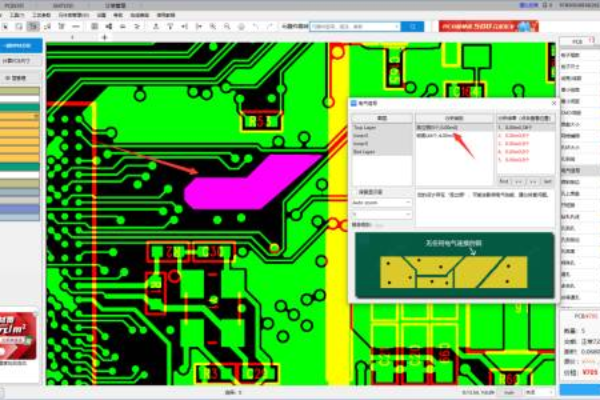
Task: Click the first button under the results
Action: (x=504, y=181)
